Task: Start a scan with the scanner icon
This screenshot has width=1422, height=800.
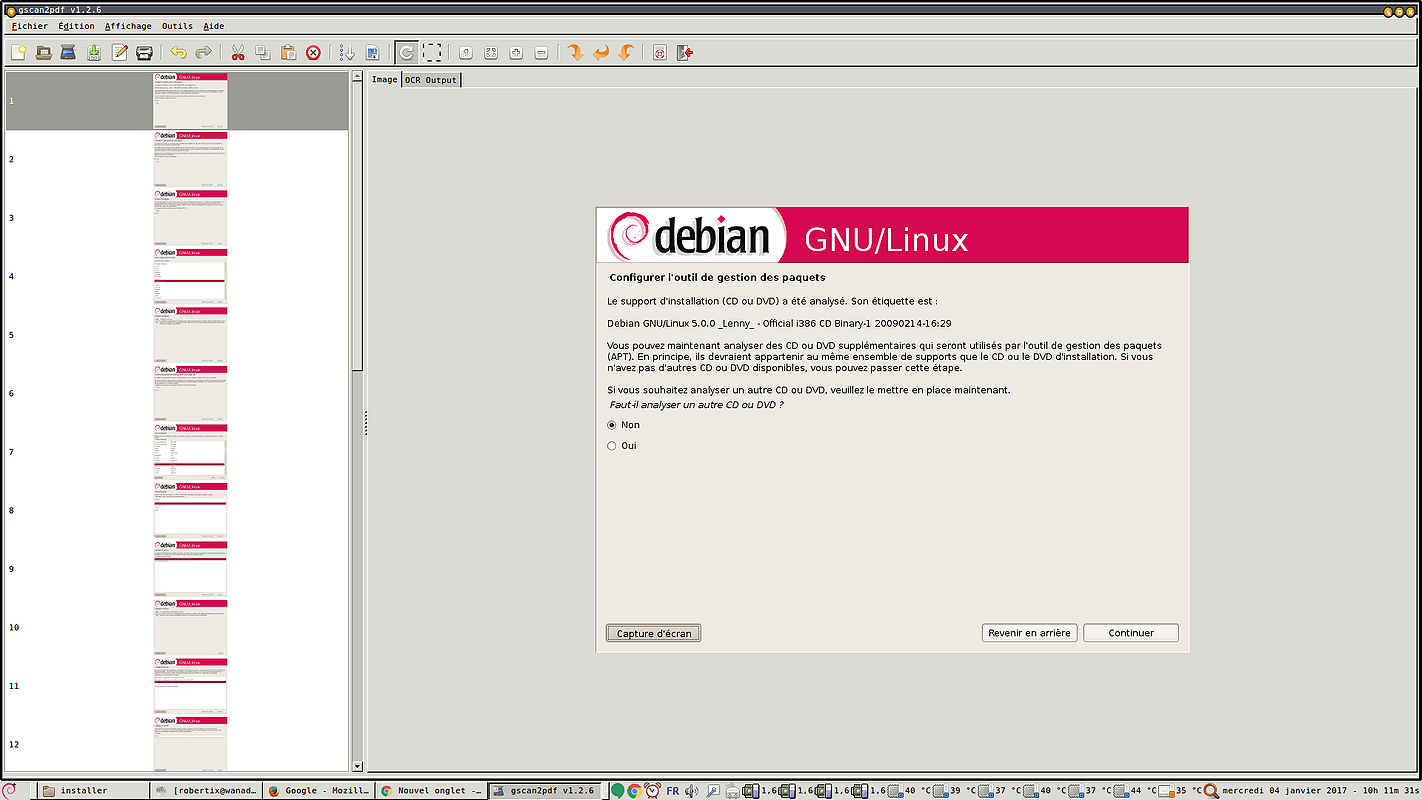Action: point(69,52)
